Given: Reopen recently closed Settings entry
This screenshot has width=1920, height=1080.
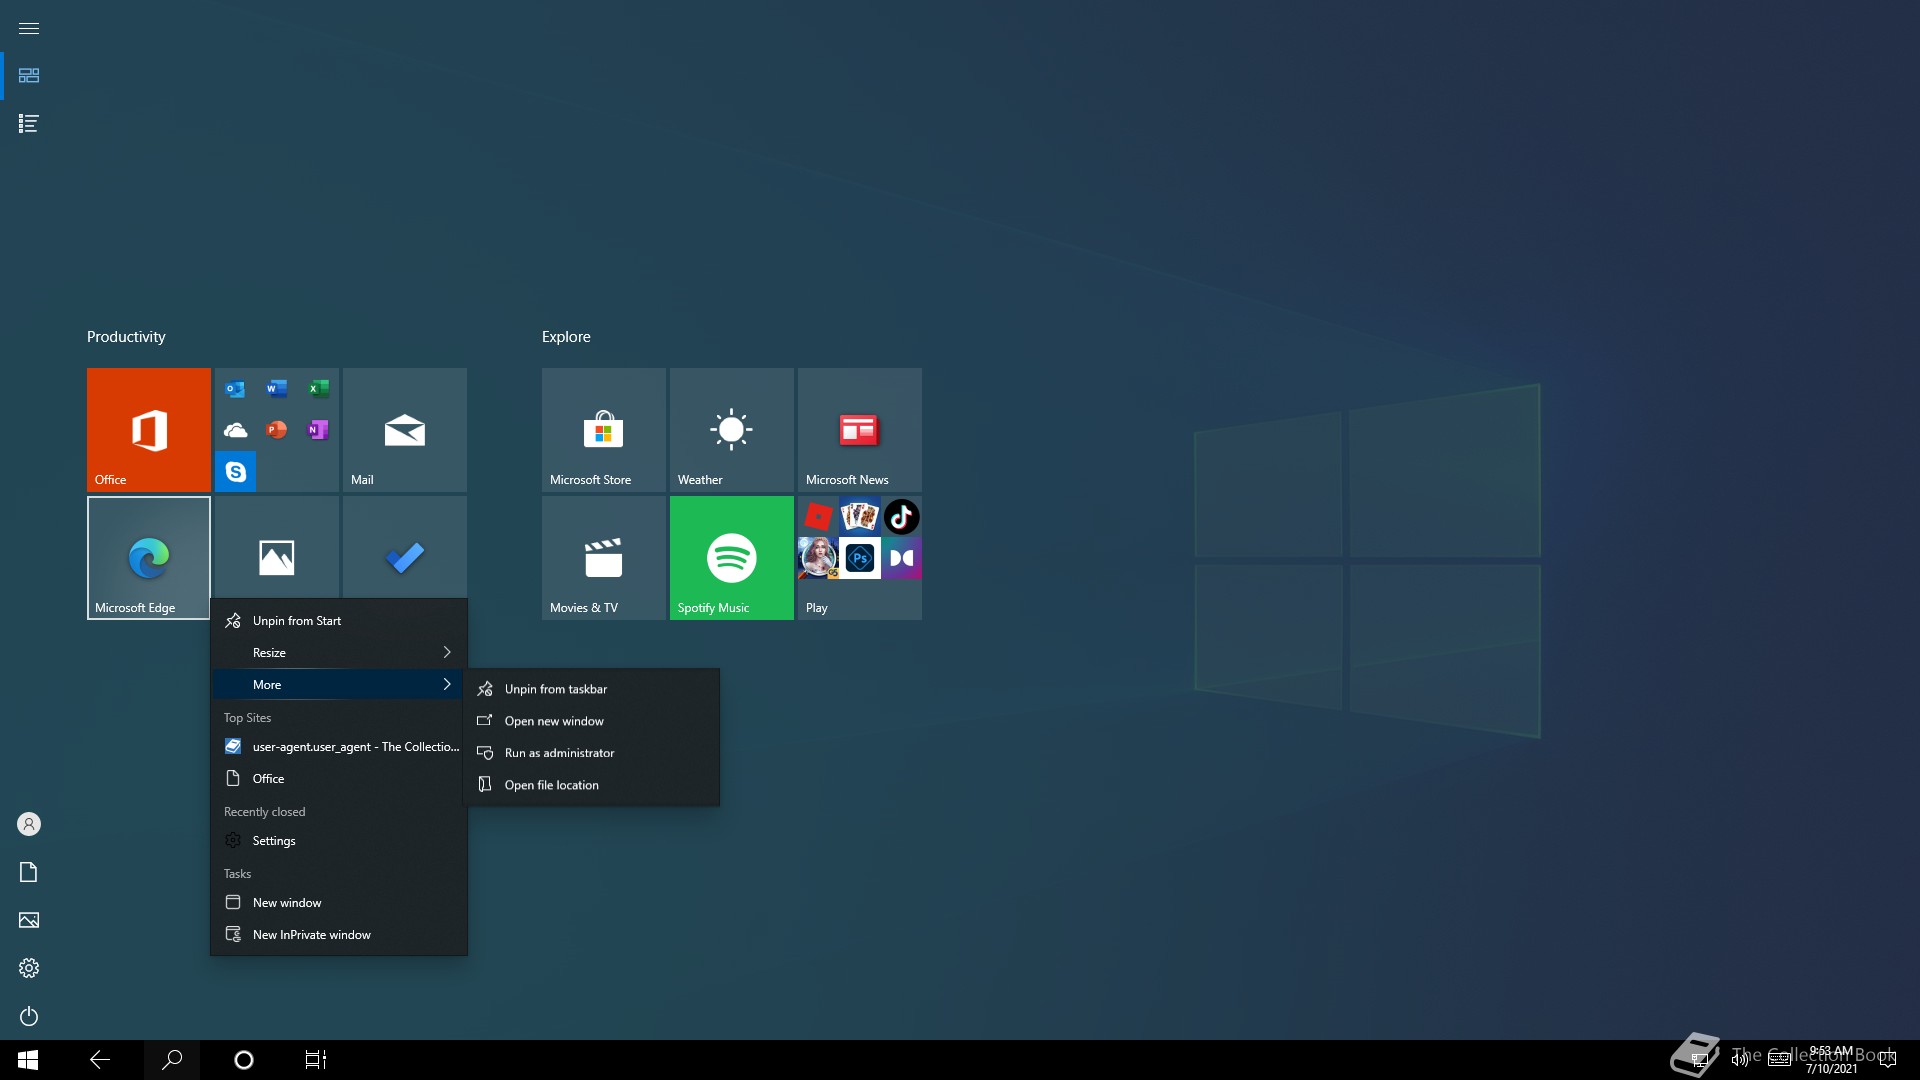Looking at the screenshot, I should 339,841.
